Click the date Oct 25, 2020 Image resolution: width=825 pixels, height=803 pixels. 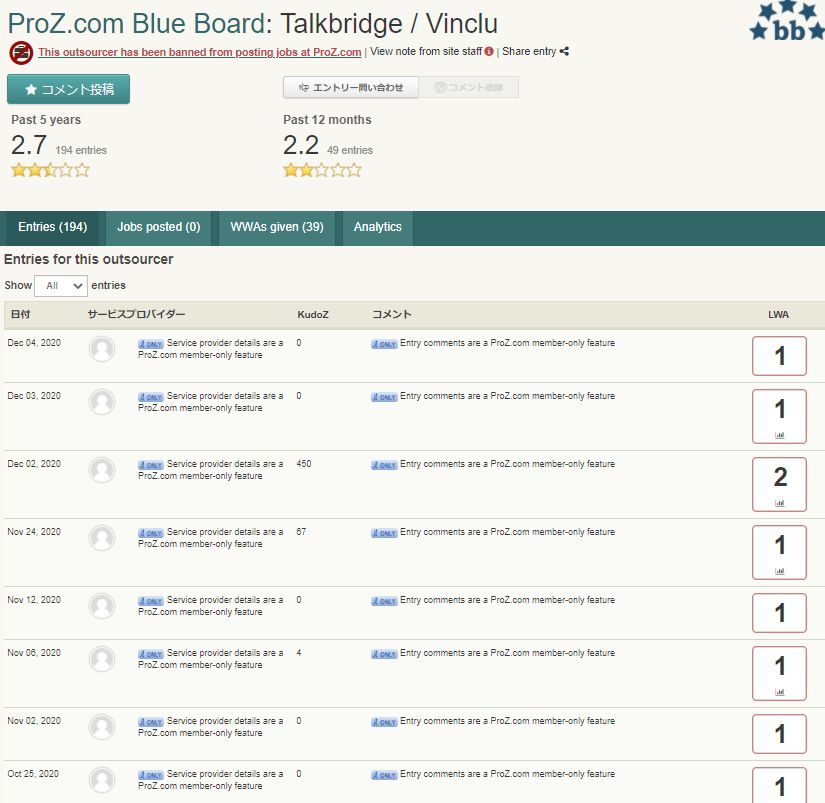[x=33, y=774]
